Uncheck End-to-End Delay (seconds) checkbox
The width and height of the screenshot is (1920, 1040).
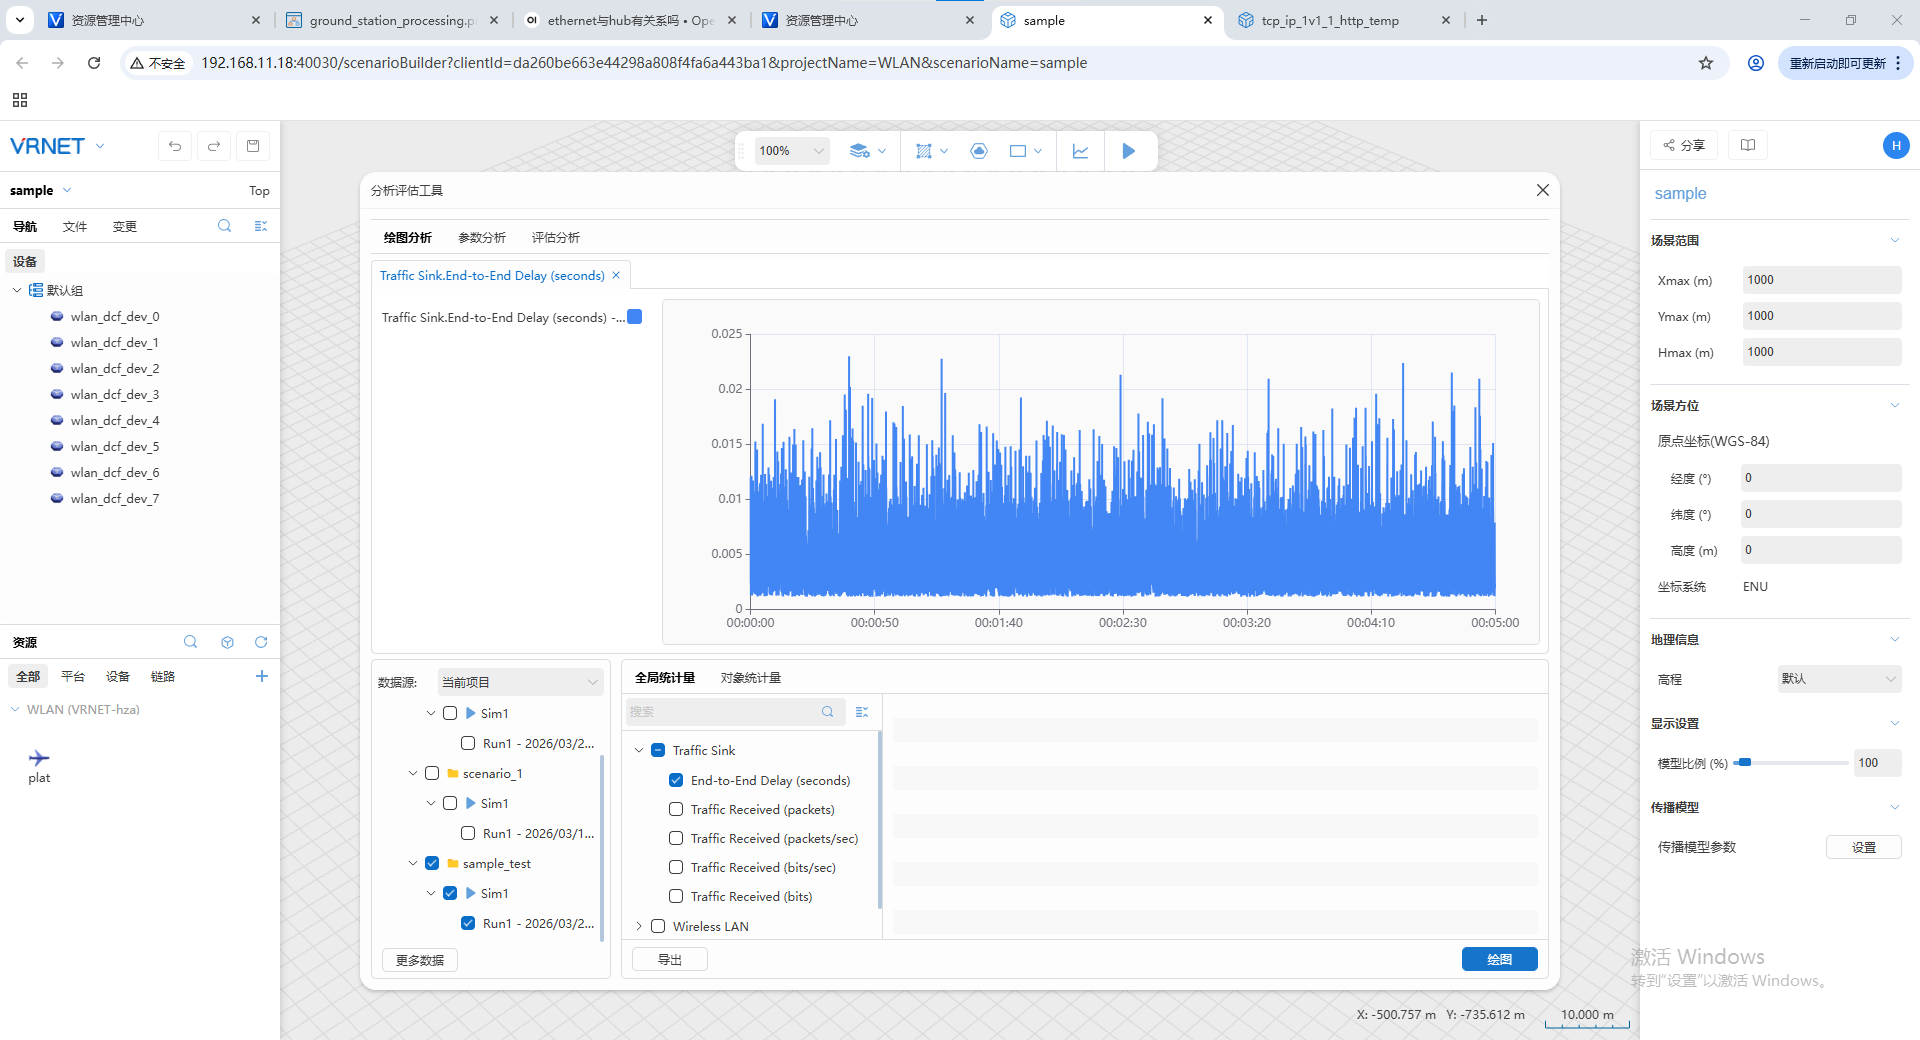676,780
